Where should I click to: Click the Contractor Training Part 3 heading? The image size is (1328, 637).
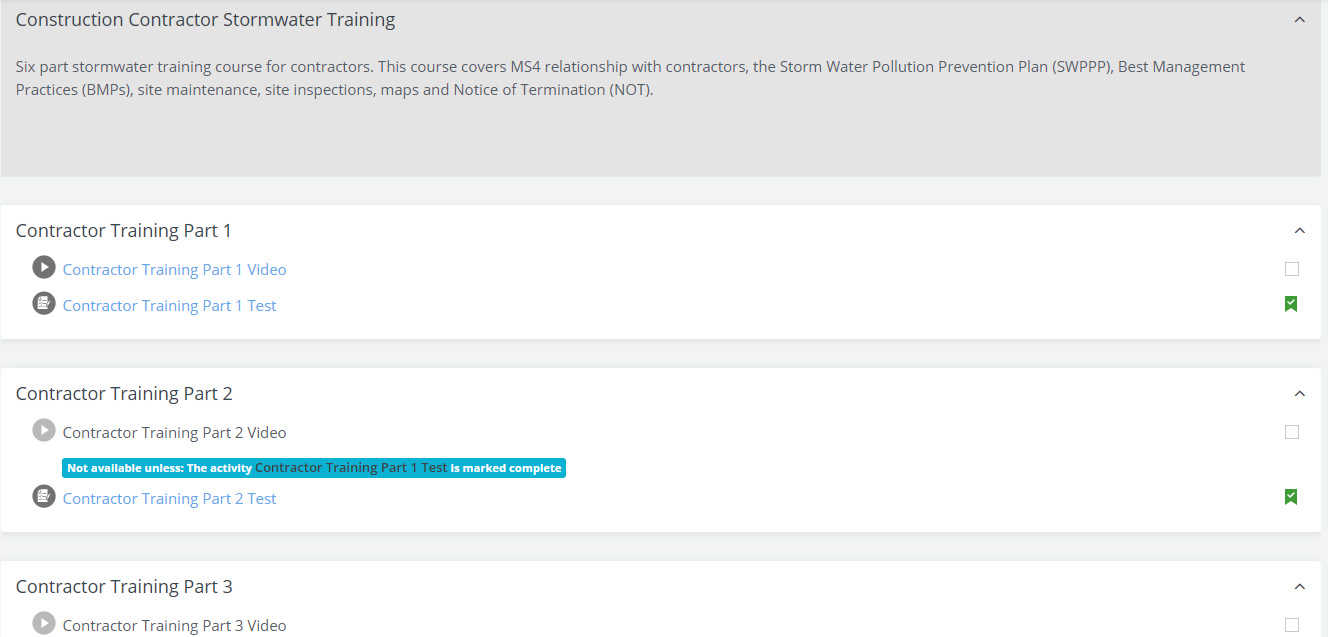click(x=124, y=587)
